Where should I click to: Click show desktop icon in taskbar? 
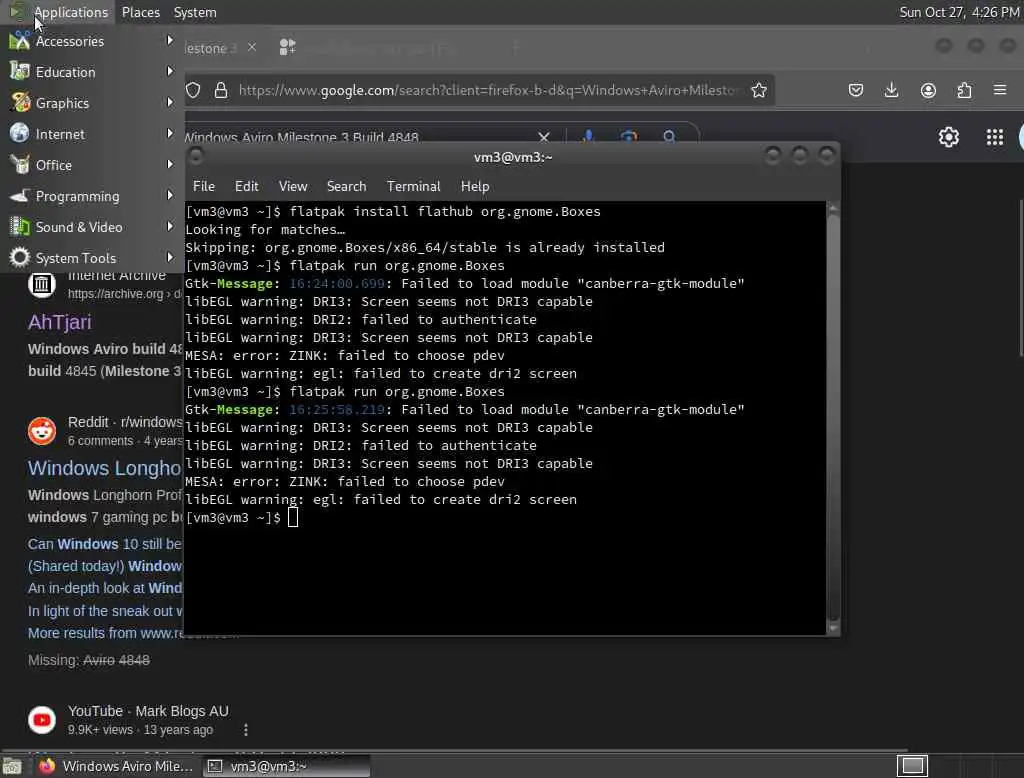[12, 766]
